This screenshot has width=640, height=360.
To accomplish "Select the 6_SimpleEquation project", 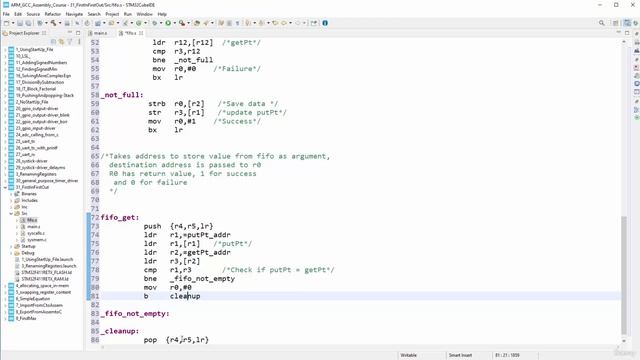I will (x=32, y=299).
